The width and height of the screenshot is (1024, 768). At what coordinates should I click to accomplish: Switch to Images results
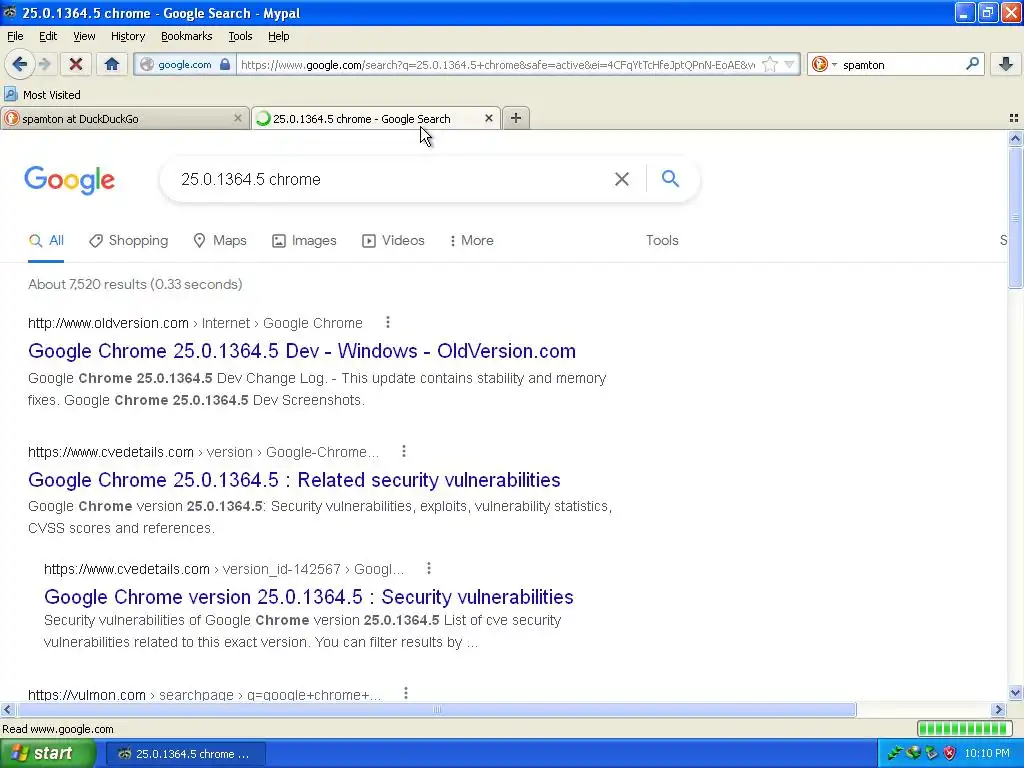point(304,240)
